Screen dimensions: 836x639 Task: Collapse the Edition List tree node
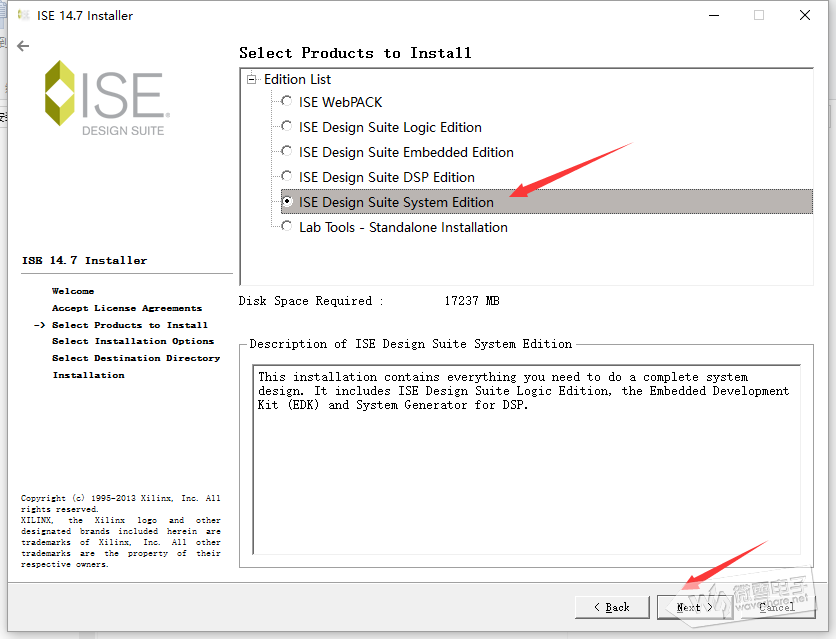click(252, 79)
